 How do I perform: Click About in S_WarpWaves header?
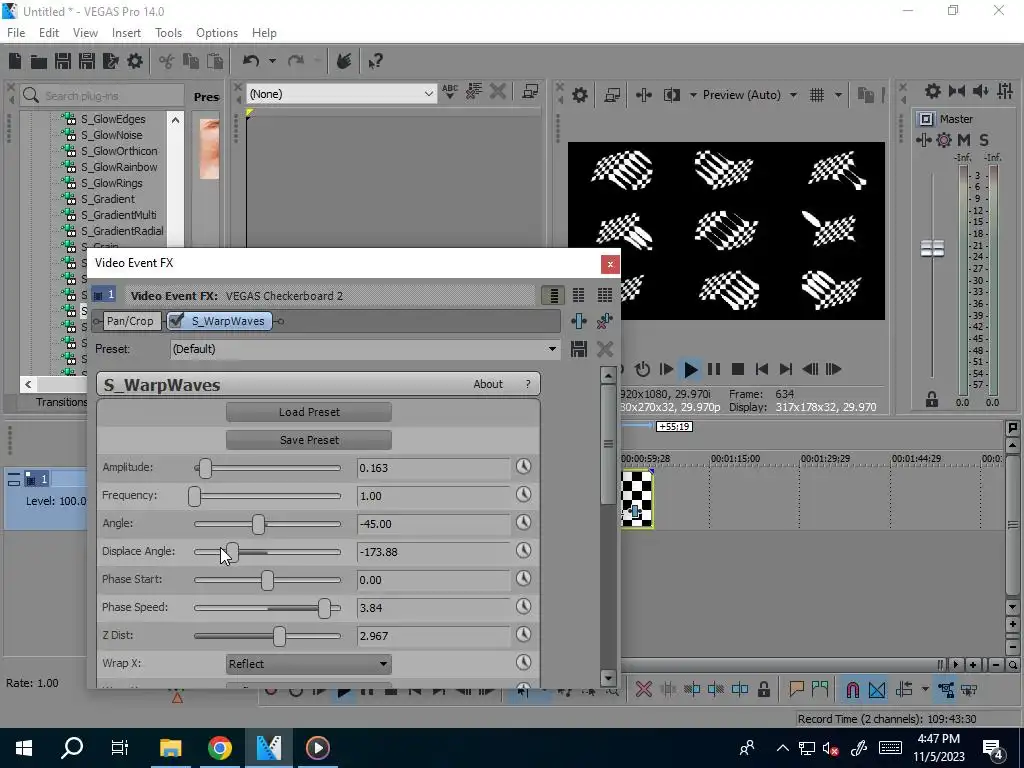point(488,384)
